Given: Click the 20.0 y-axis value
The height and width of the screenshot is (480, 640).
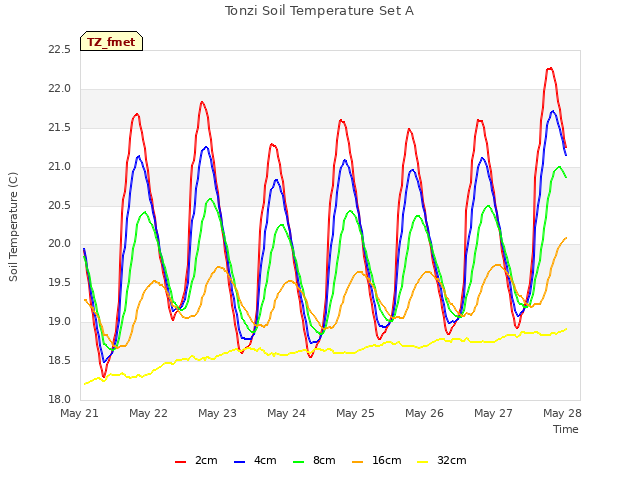Looking at the screenshot, I should point(59,244).
